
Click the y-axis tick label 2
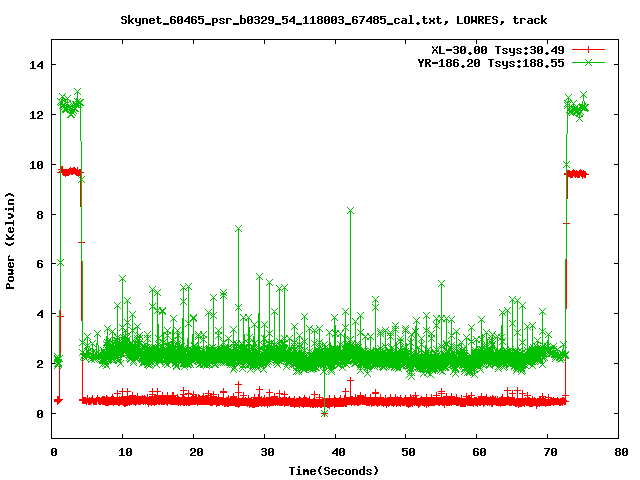point(40,364)
